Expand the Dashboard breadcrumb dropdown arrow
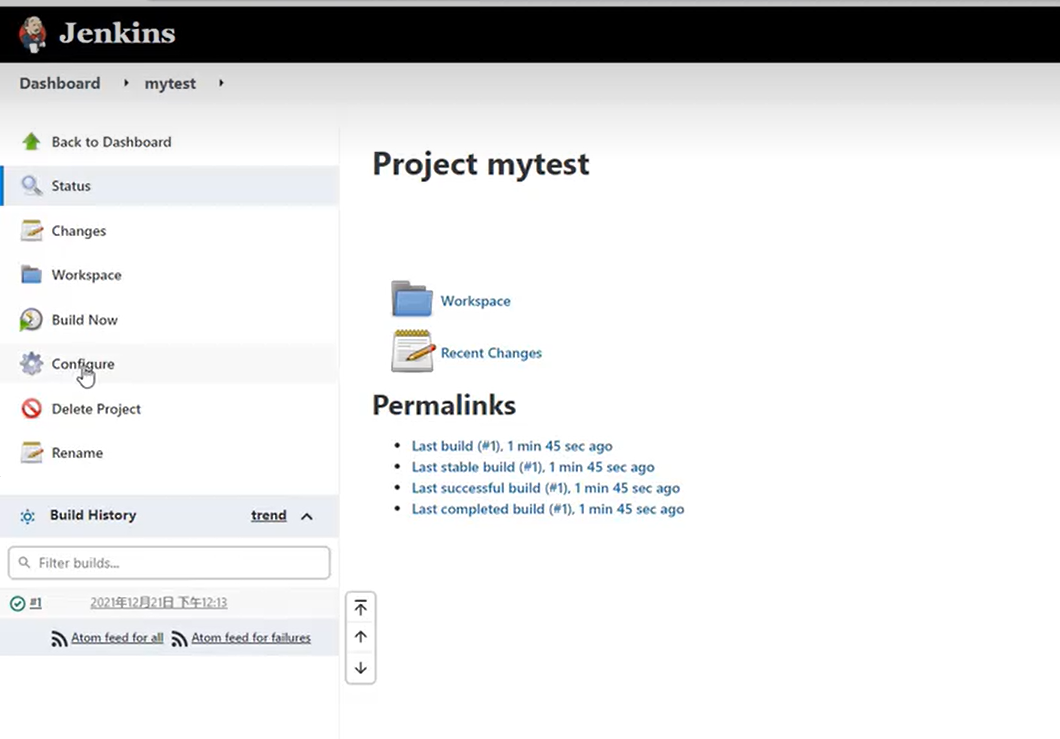The image size is (1060, 739). click(126, 83)
